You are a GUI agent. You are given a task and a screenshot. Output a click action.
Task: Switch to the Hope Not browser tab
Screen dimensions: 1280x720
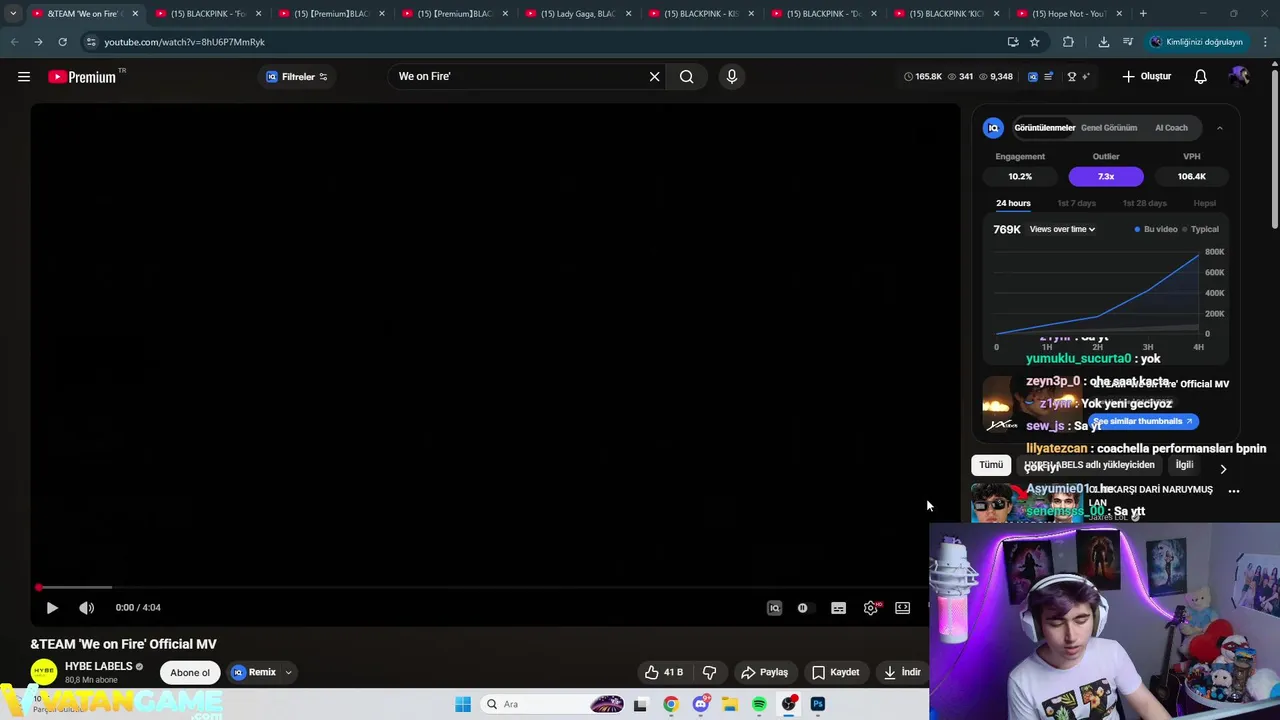point(1068,14)
